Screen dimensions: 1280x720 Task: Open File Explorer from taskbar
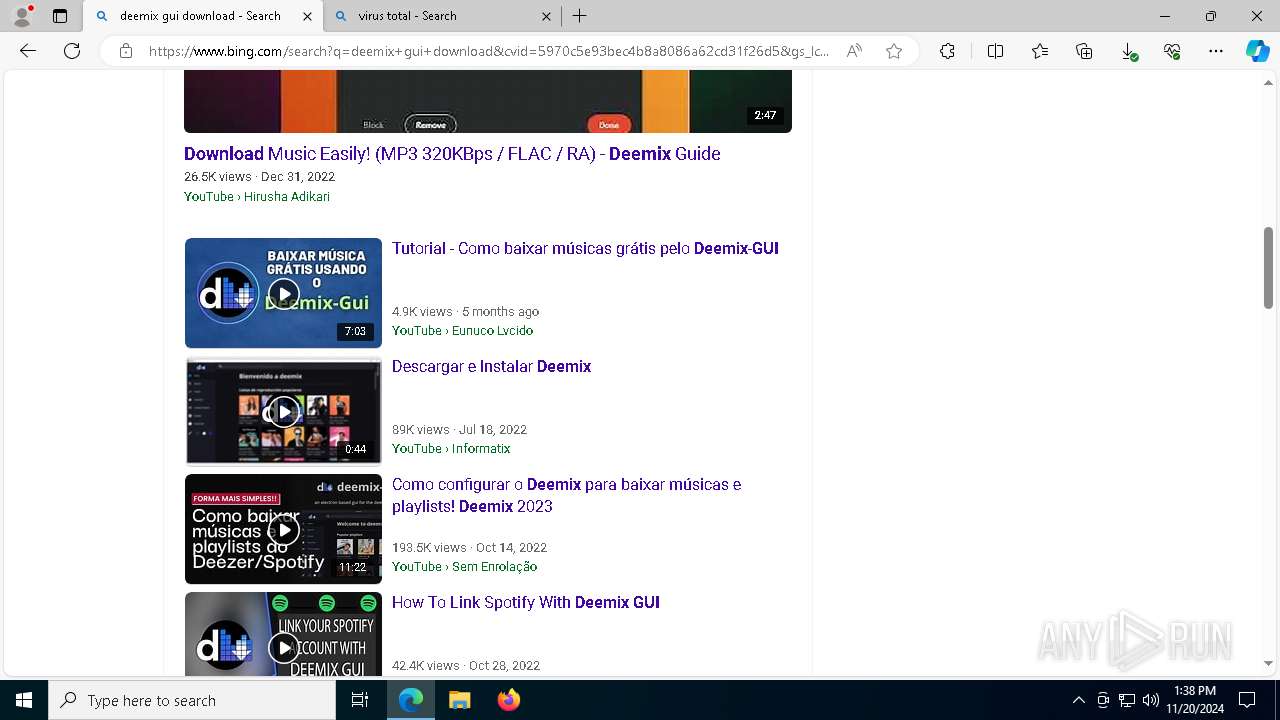click(459, 700)
